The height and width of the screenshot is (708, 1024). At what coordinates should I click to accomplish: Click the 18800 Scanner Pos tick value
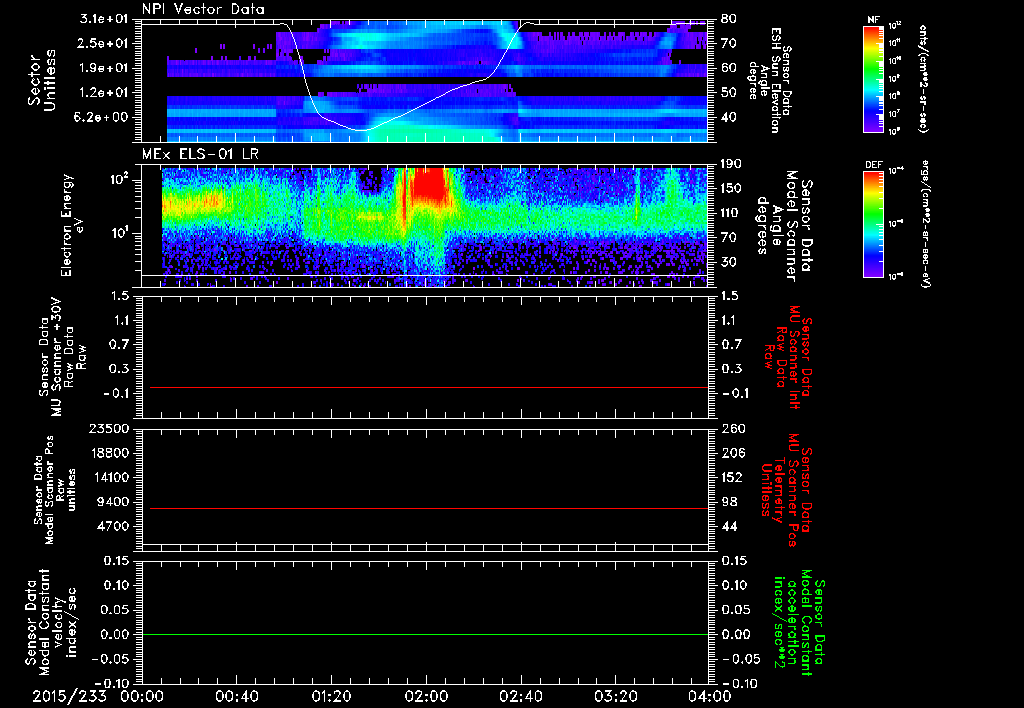(108, 453)
